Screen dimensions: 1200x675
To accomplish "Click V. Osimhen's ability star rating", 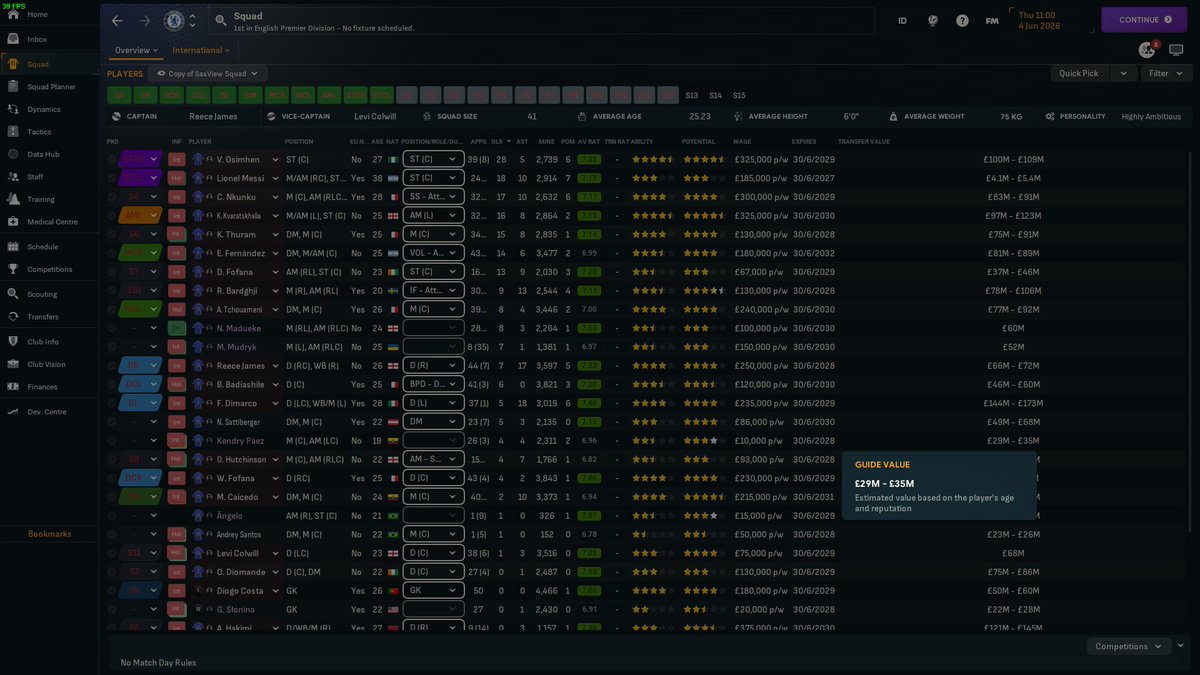I will 651,159.
